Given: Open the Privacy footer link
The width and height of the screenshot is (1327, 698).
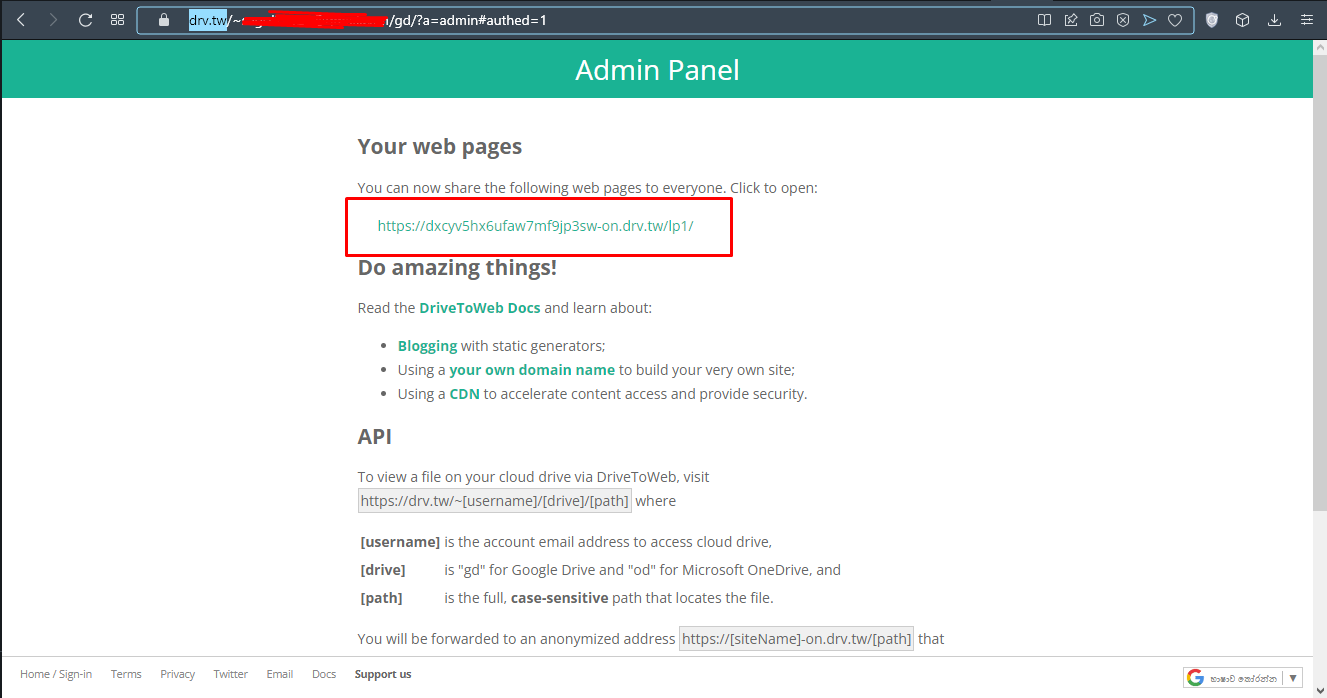Looking at the screenshot, I should coord(177,674).
